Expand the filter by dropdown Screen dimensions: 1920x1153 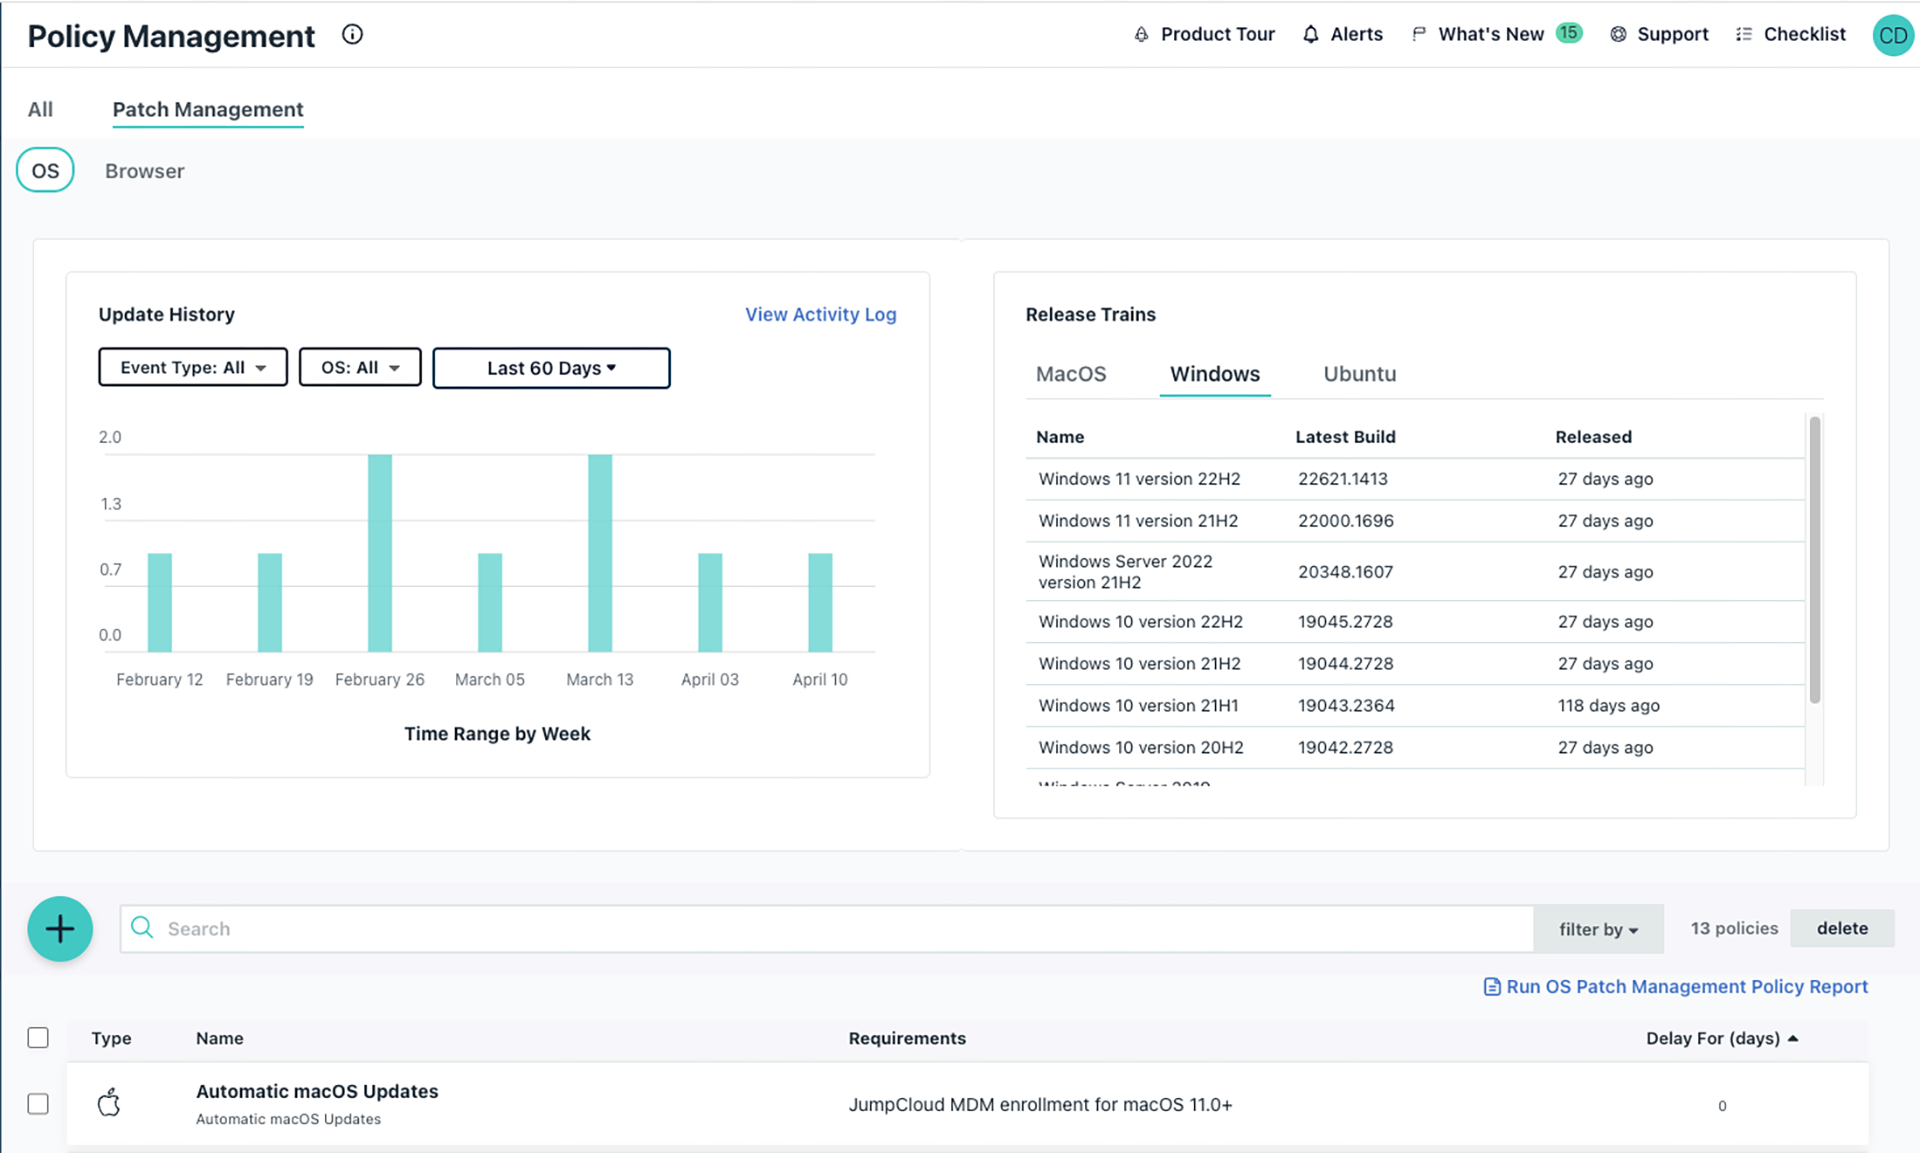click(x=1598, y=929)
